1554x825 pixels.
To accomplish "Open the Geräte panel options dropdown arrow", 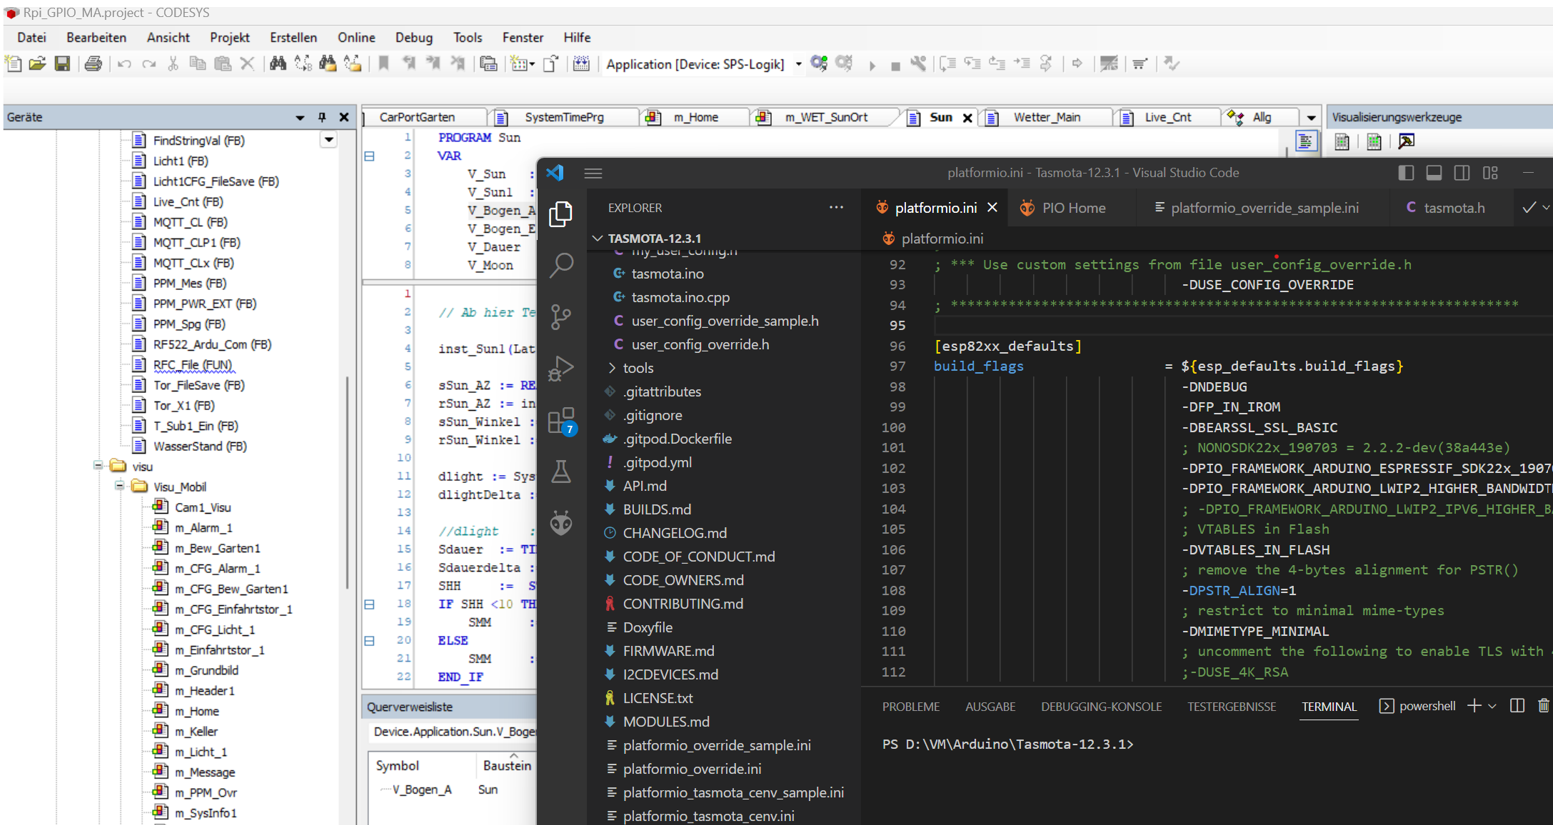I will pyautogui.click(x=300, y=117).
